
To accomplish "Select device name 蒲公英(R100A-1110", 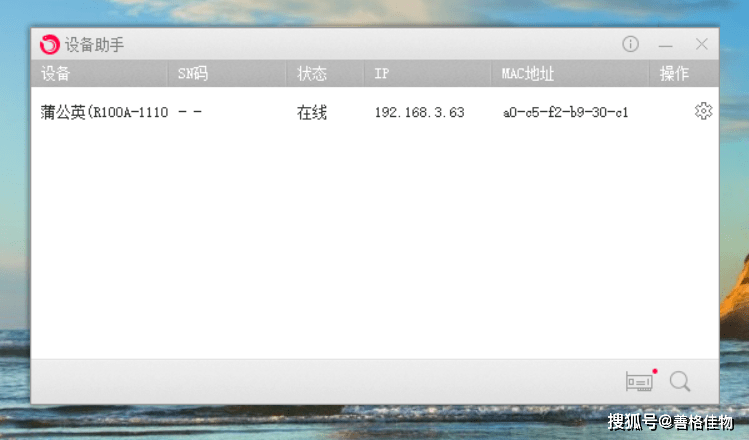I will pyautogui.click(x=104, y=112).
